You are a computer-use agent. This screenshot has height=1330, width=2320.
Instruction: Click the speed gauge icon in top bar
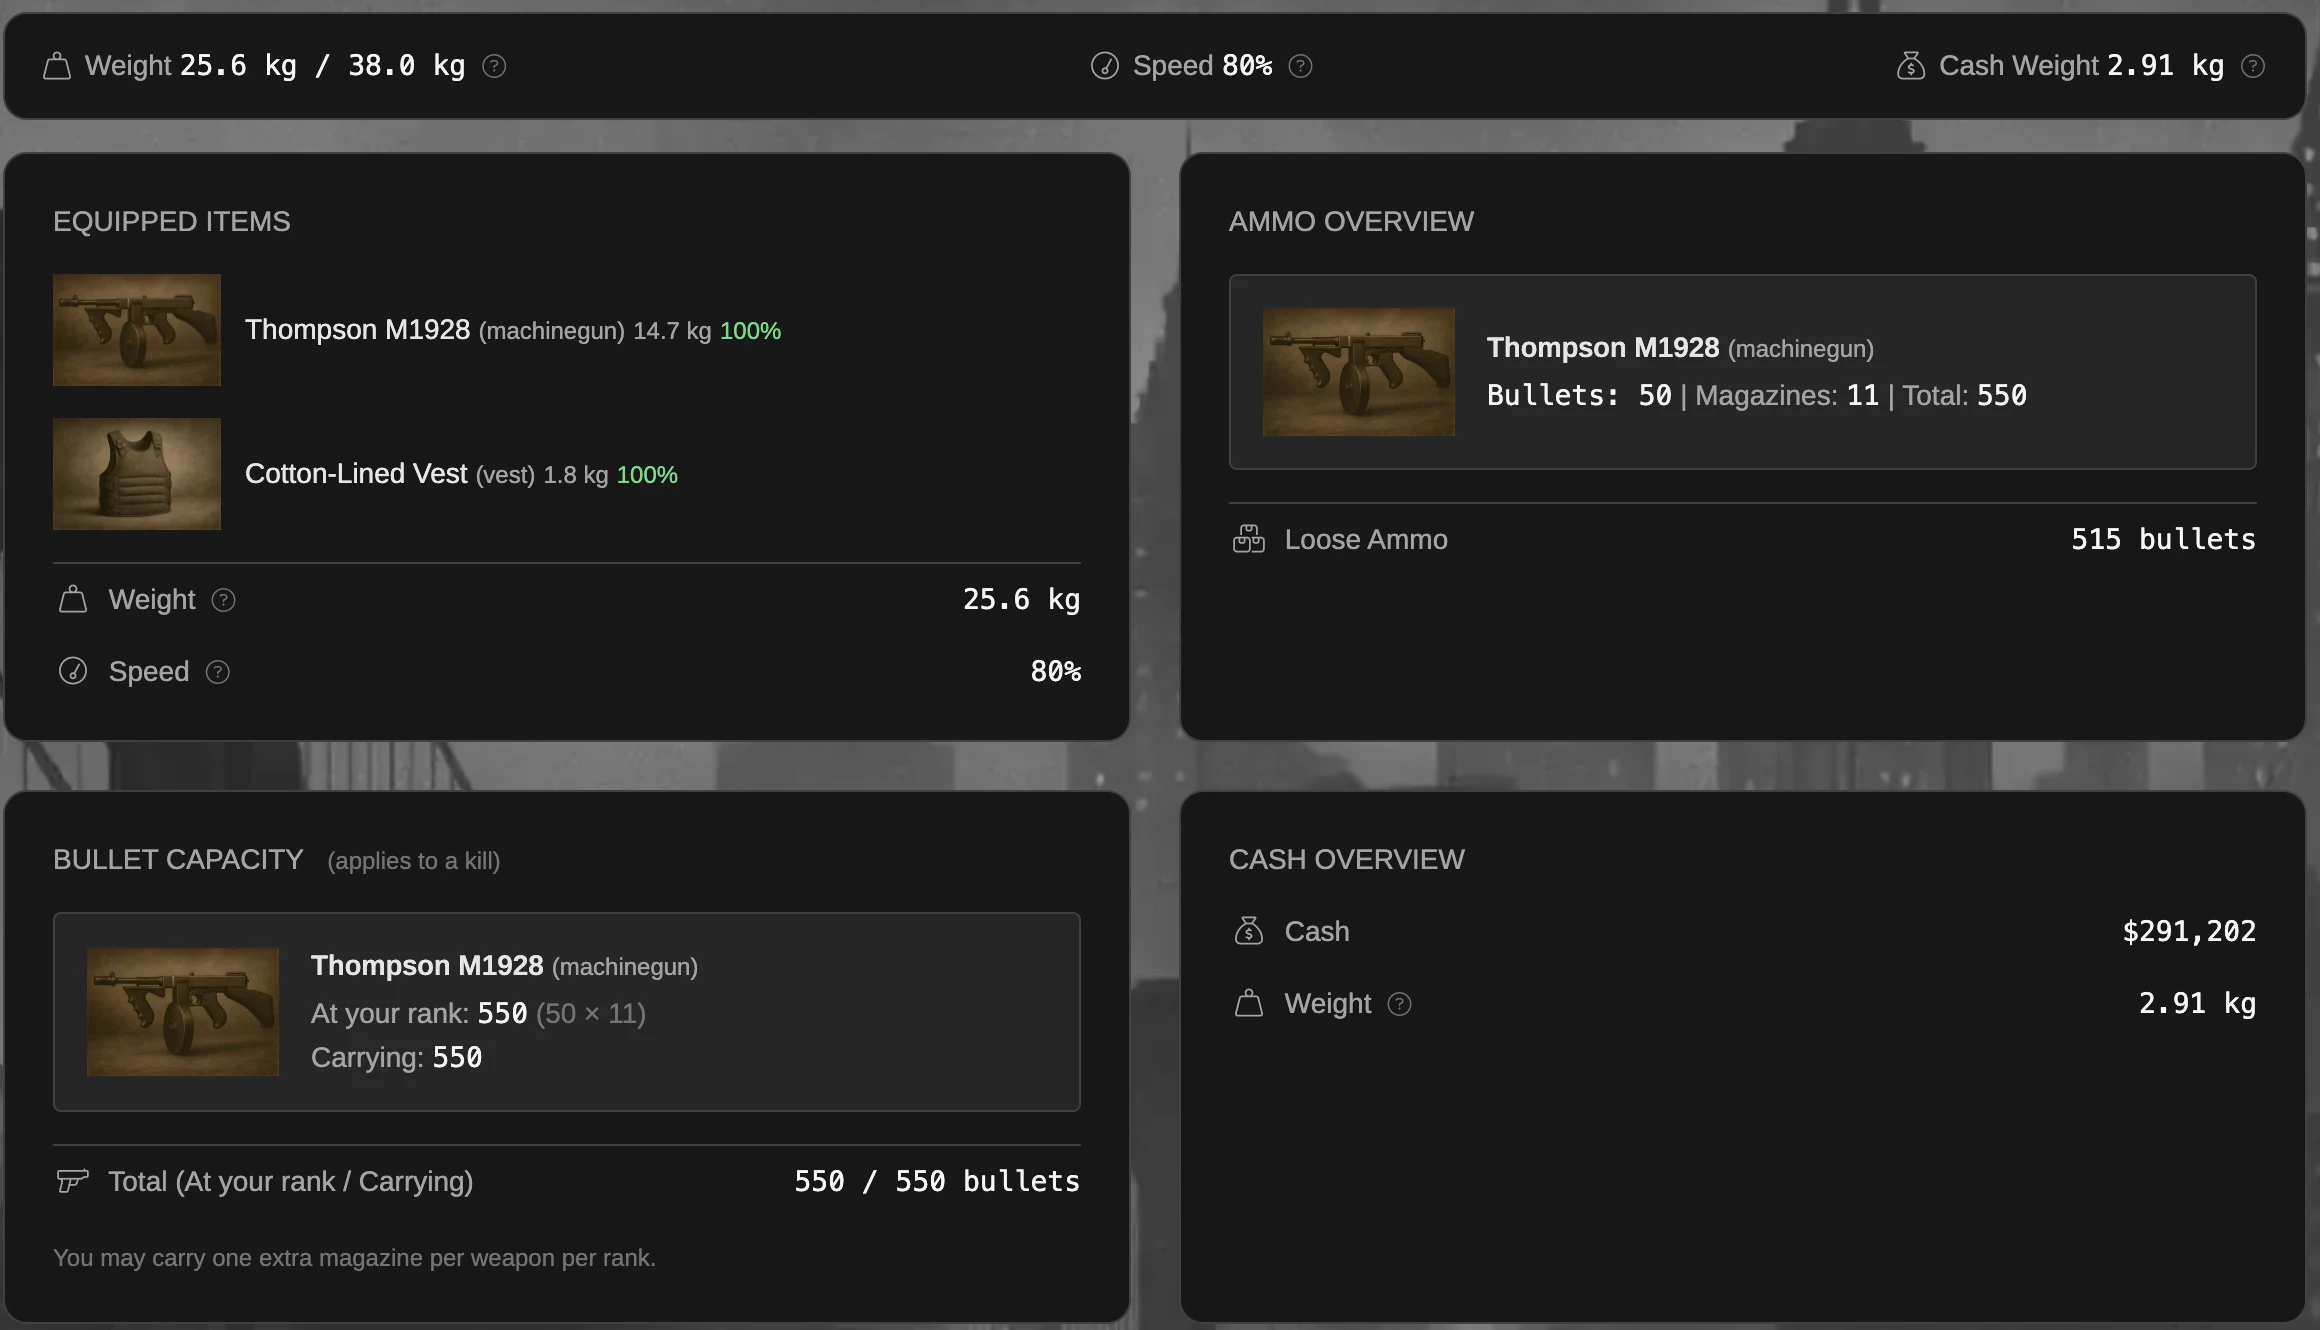coord(1104,66)
